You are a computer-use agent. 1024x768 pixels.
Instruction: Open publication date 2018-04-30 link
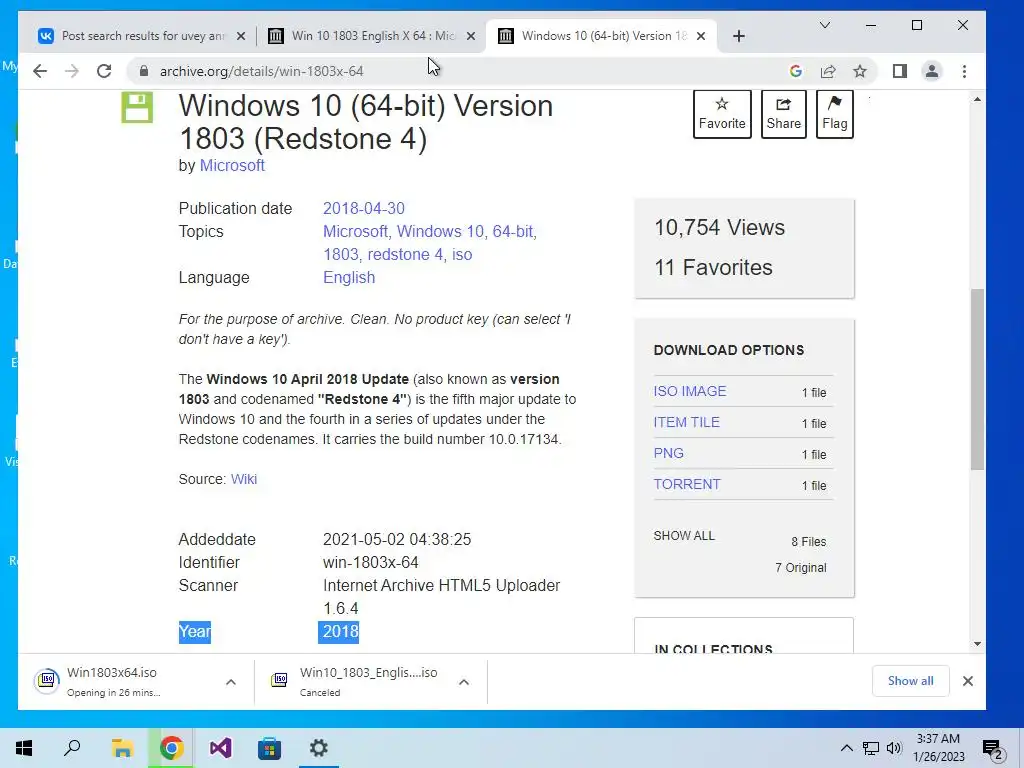pyautogui.click(x=364, y=208)
